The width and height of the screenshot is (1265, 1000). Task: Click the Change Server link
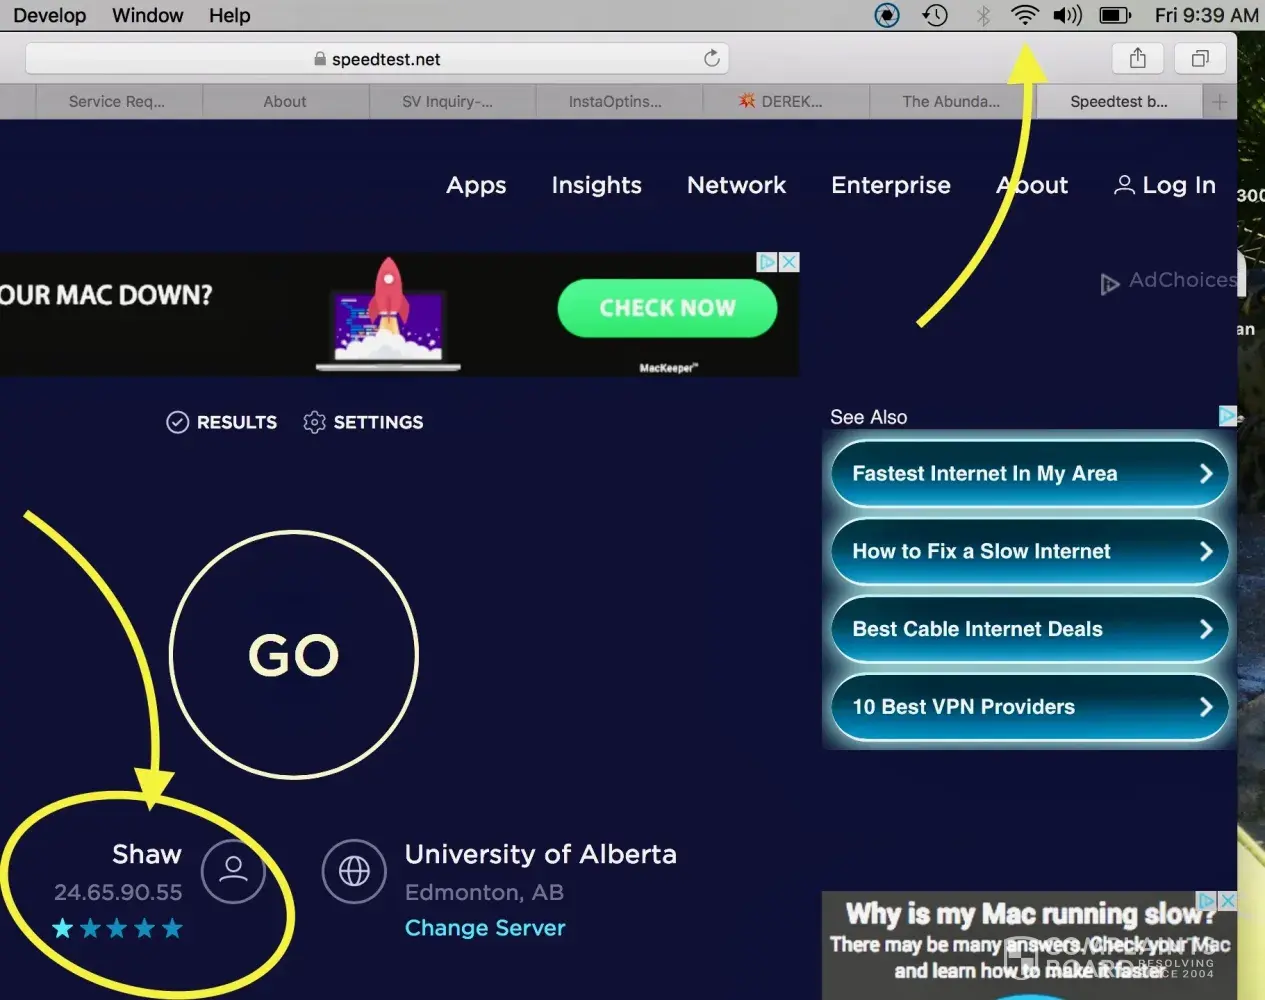[485, 928]
